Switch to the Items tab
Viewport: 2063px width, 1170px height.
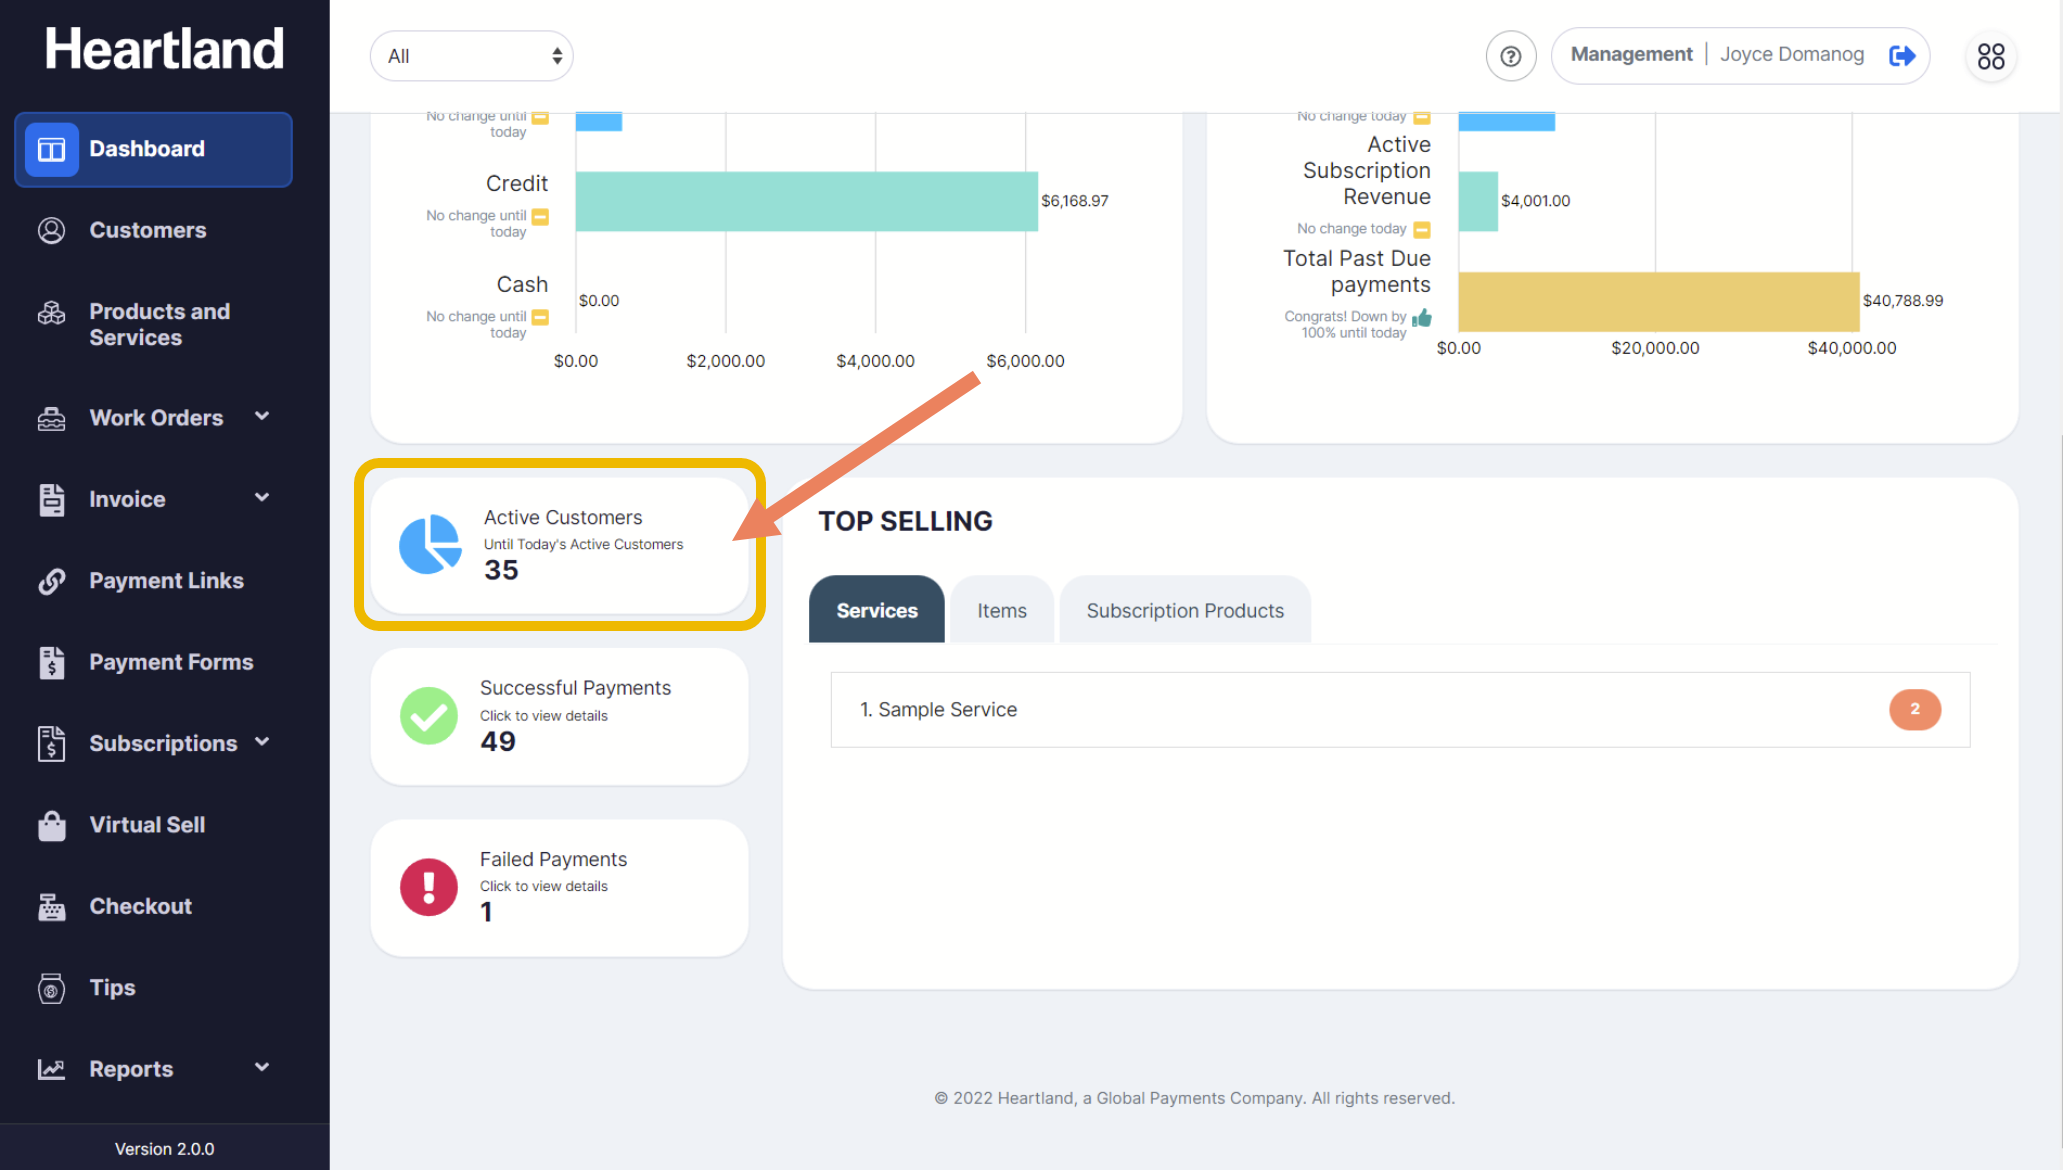[1002, 609]
